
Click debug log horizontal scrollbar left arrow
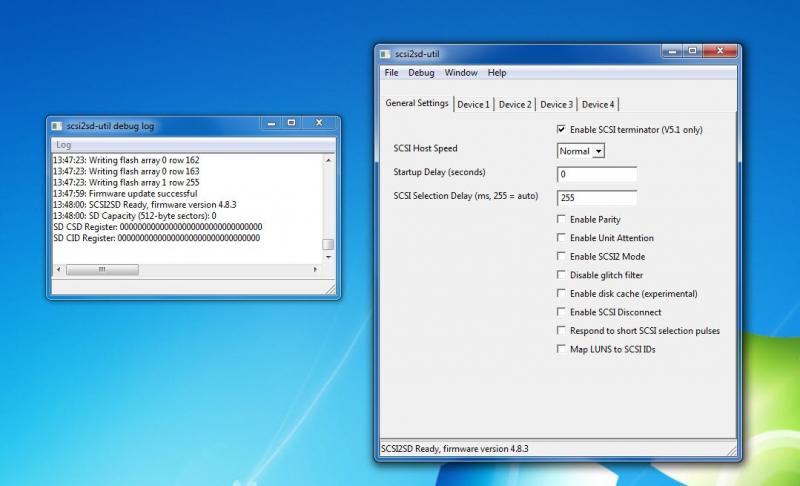click(x=58, y=269)
